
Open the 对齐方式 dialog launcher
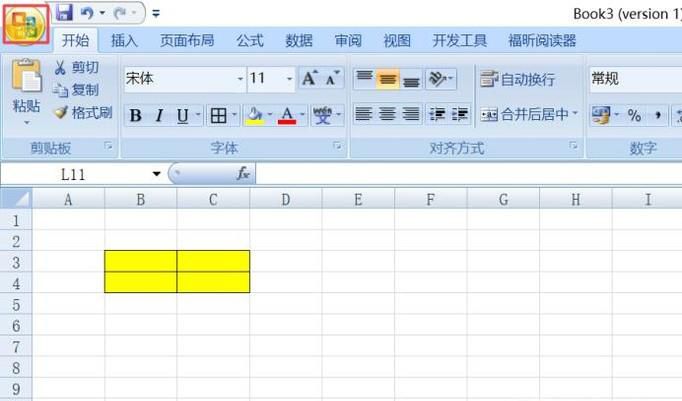pos(574,146)
